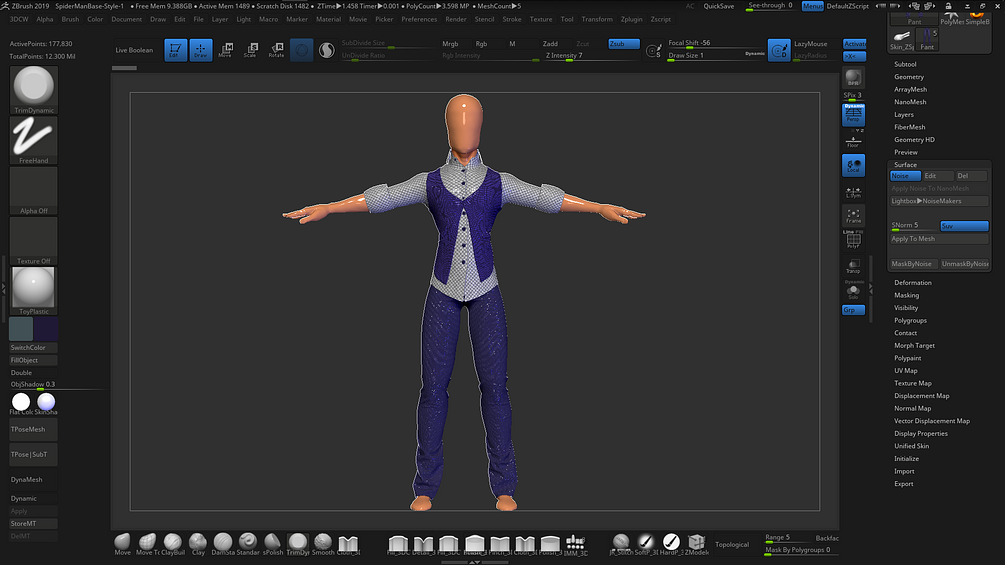The image size is (1005, 565).
Task: Click the Rotate gizmo mode icon
Action: 275,50
